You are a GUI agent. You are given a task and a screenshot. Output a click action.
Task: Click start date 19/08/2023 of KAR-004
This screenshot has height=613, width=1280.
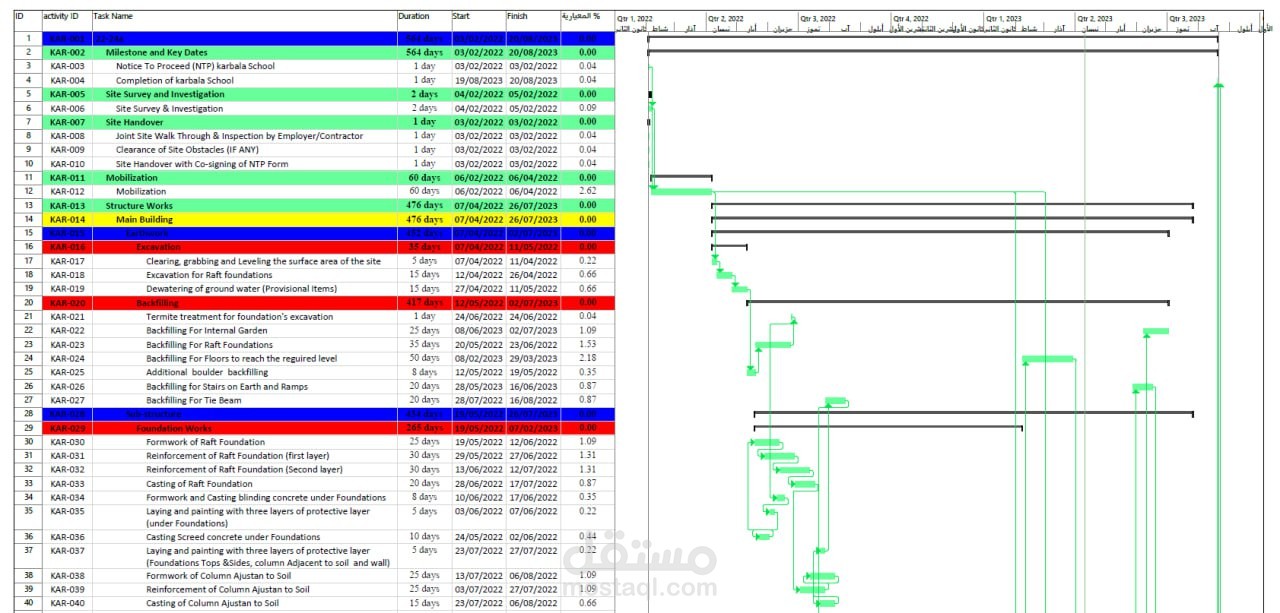tap(479, 80)
